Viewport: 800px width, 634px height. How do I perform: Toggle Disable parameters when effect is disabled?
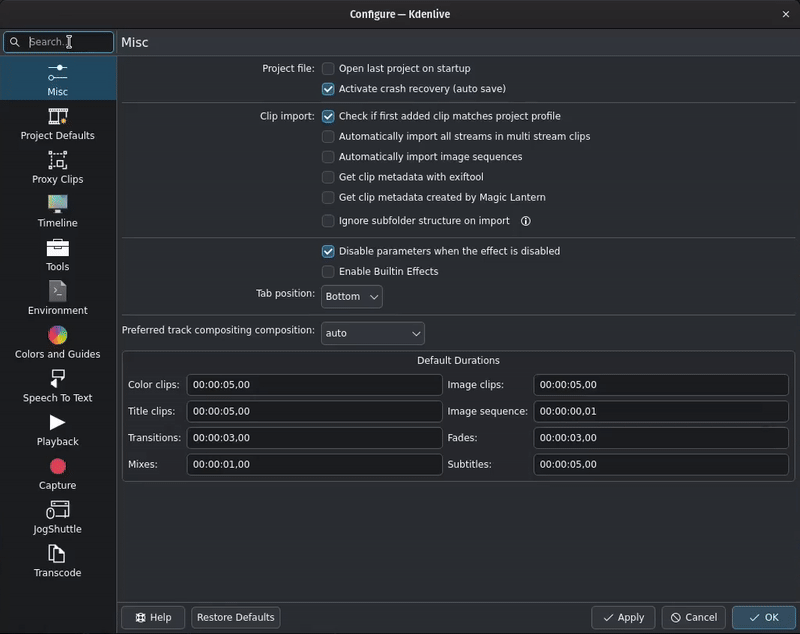pyautogui.click(x=328, y=251)
